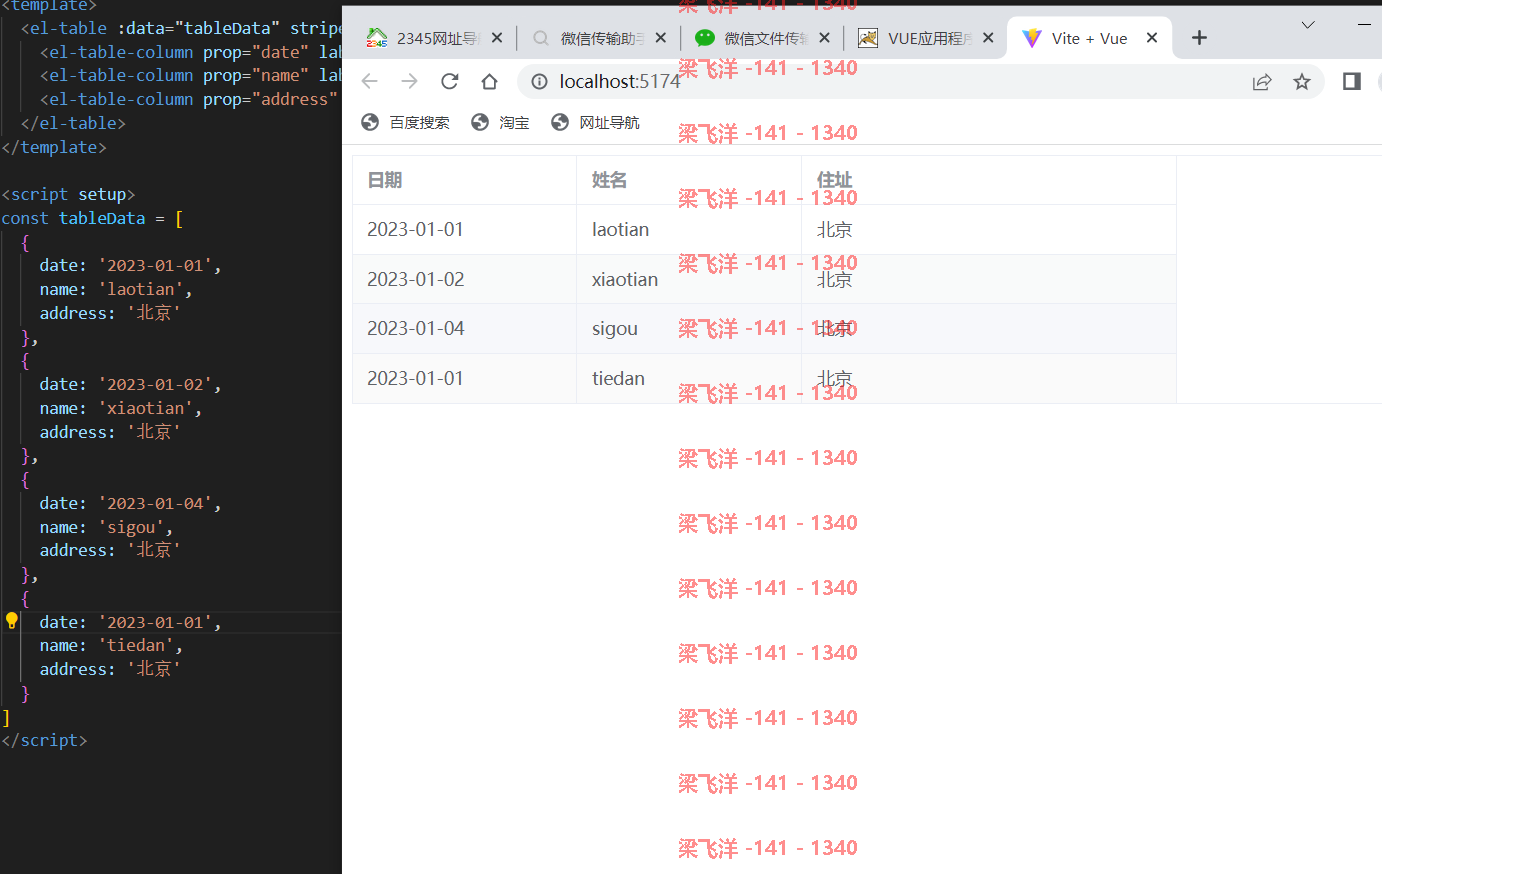Screen dimensions: 1536x874
Task: Switch to the 微信文件传输 tab
Action: click(x=762, y=38)
